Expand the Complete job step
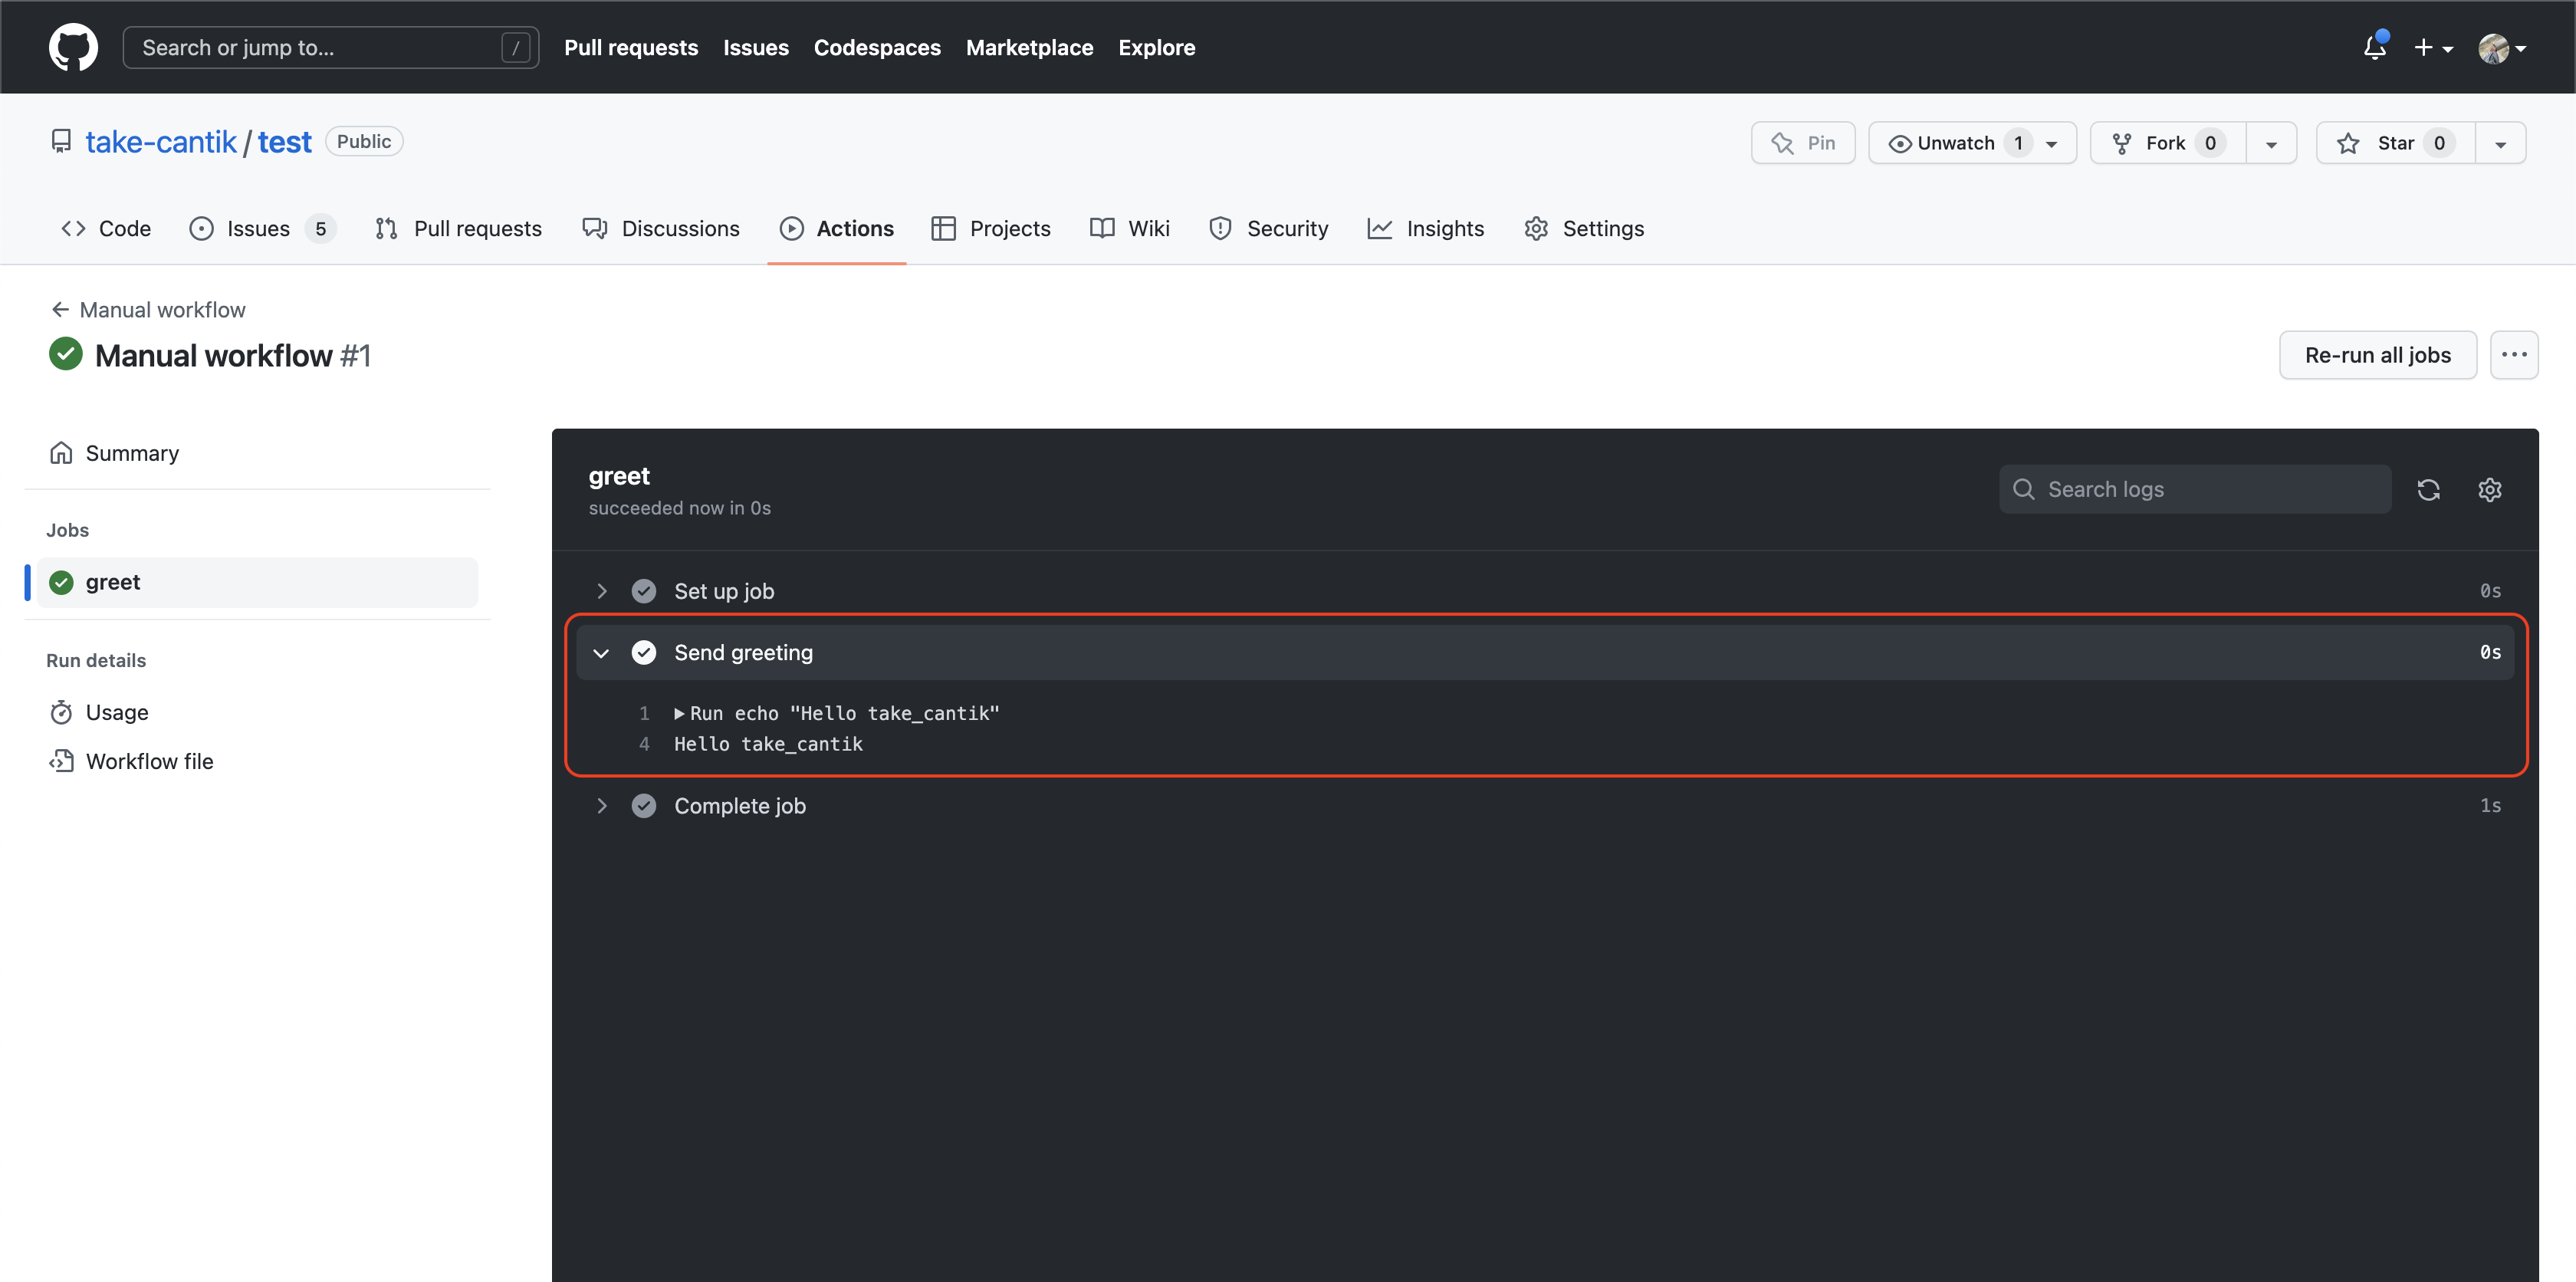 click(601, 806)
